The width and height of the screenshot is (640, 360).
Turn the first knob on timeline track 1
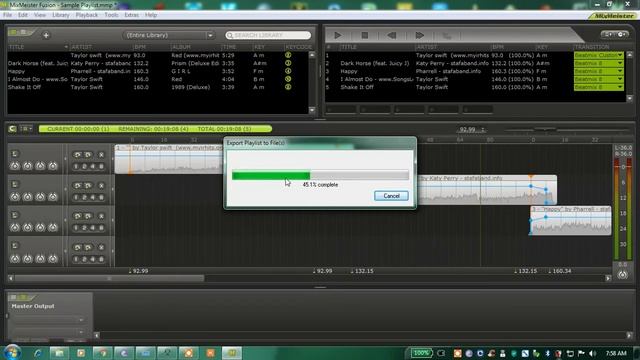click(15, 166)
